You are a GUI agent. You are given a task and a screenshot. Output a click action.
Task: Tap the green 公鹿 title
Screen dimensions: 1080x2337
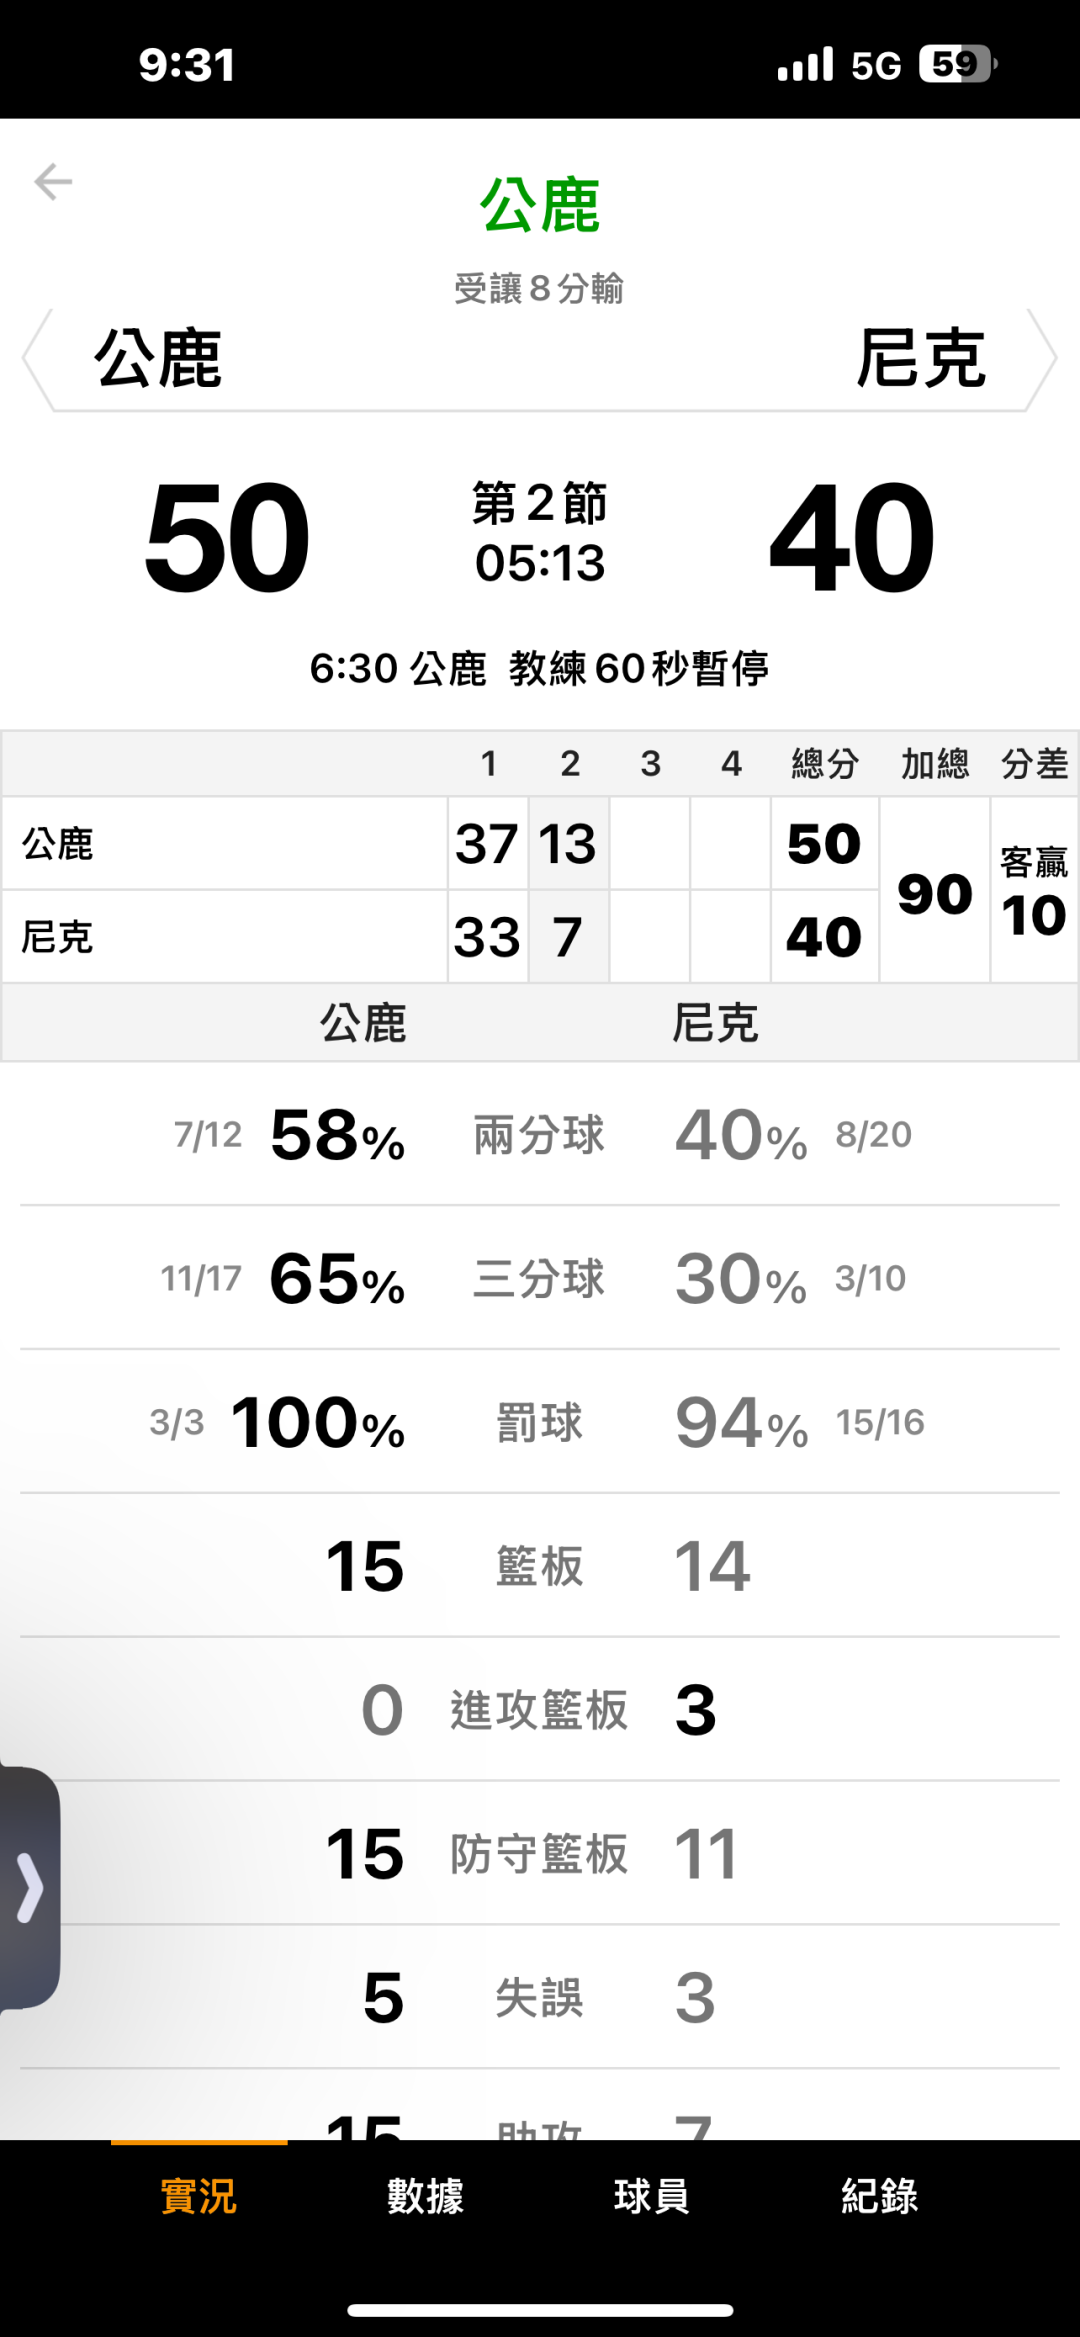(540, 206)
